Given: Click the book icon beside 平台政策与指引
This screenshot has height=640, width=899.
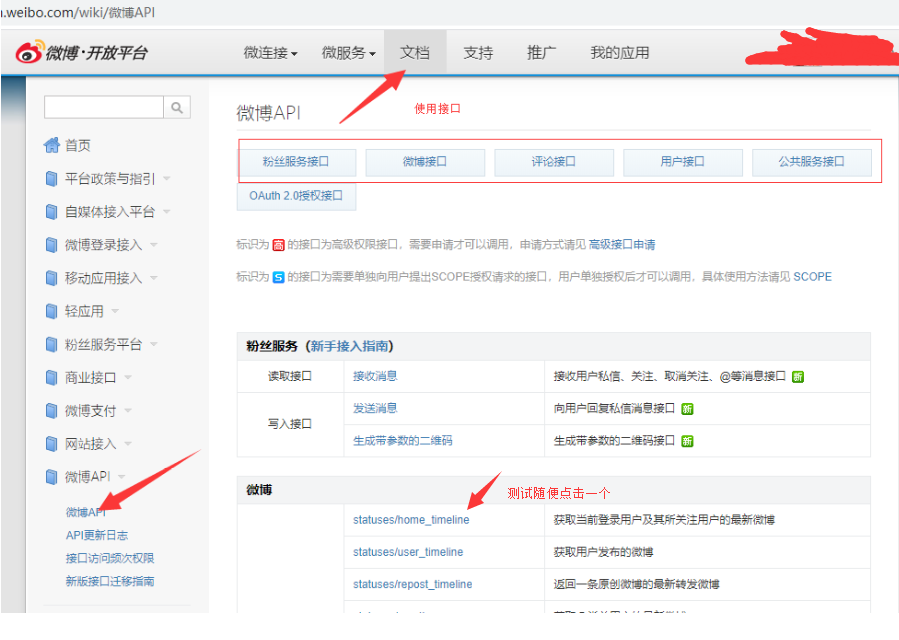Looking at the screenshot, I should point(52,179).
